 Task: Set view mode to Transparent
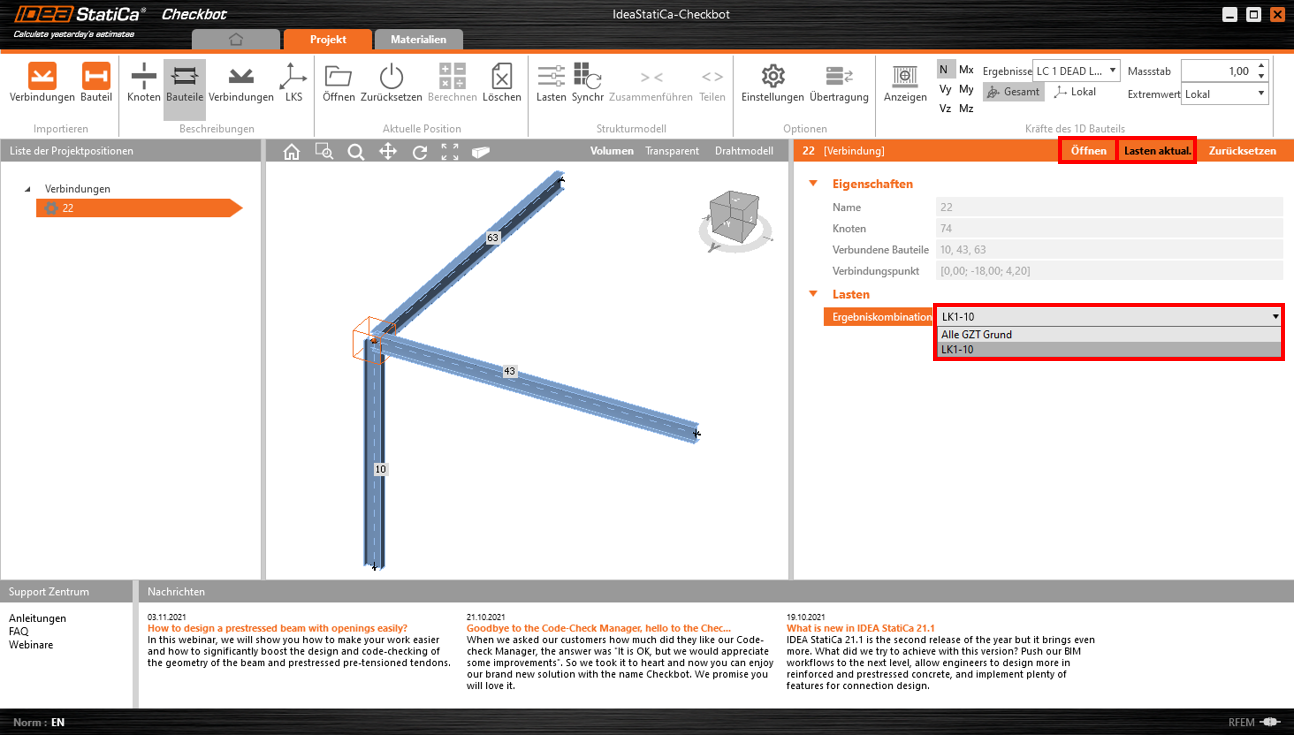(672, 151)
